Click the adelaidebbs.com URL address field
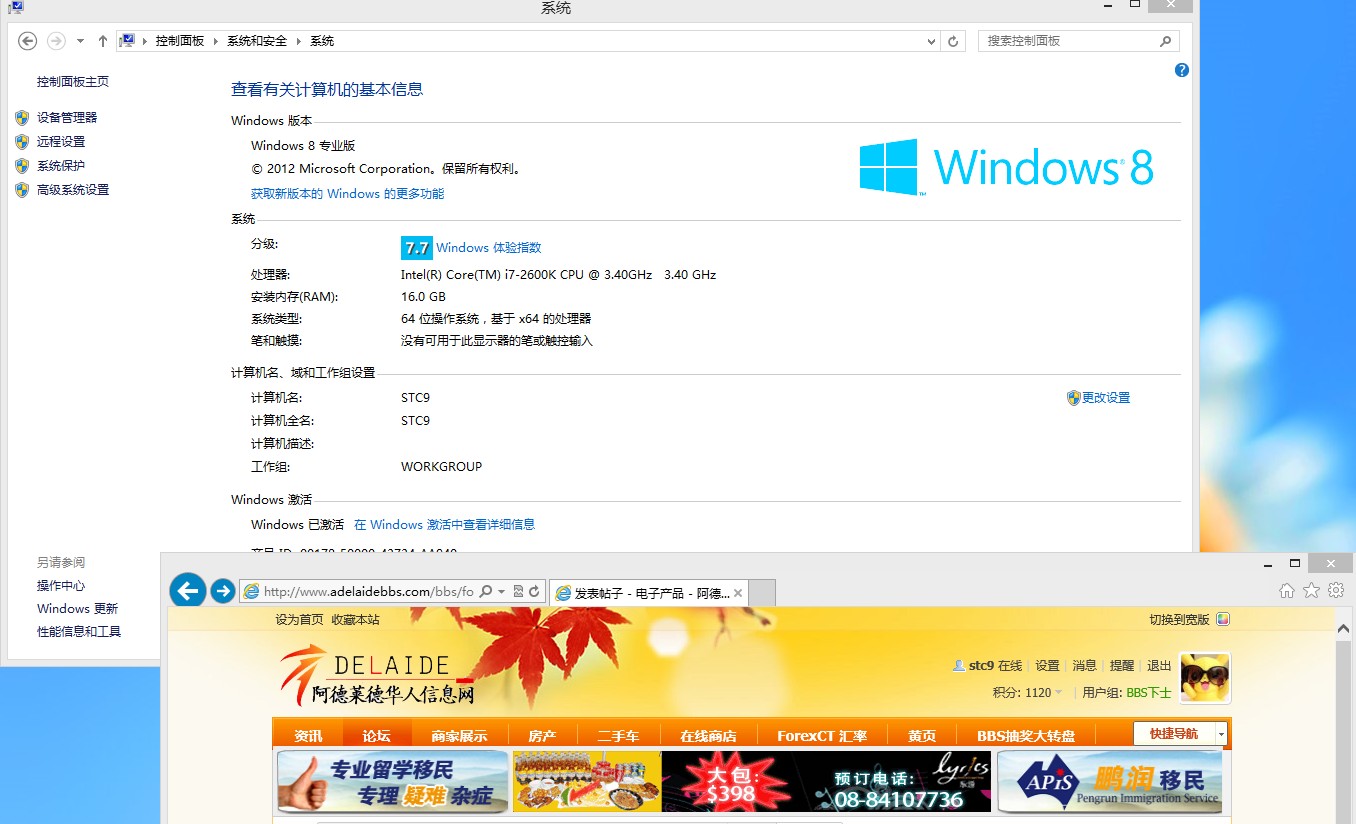 point(368,592)
